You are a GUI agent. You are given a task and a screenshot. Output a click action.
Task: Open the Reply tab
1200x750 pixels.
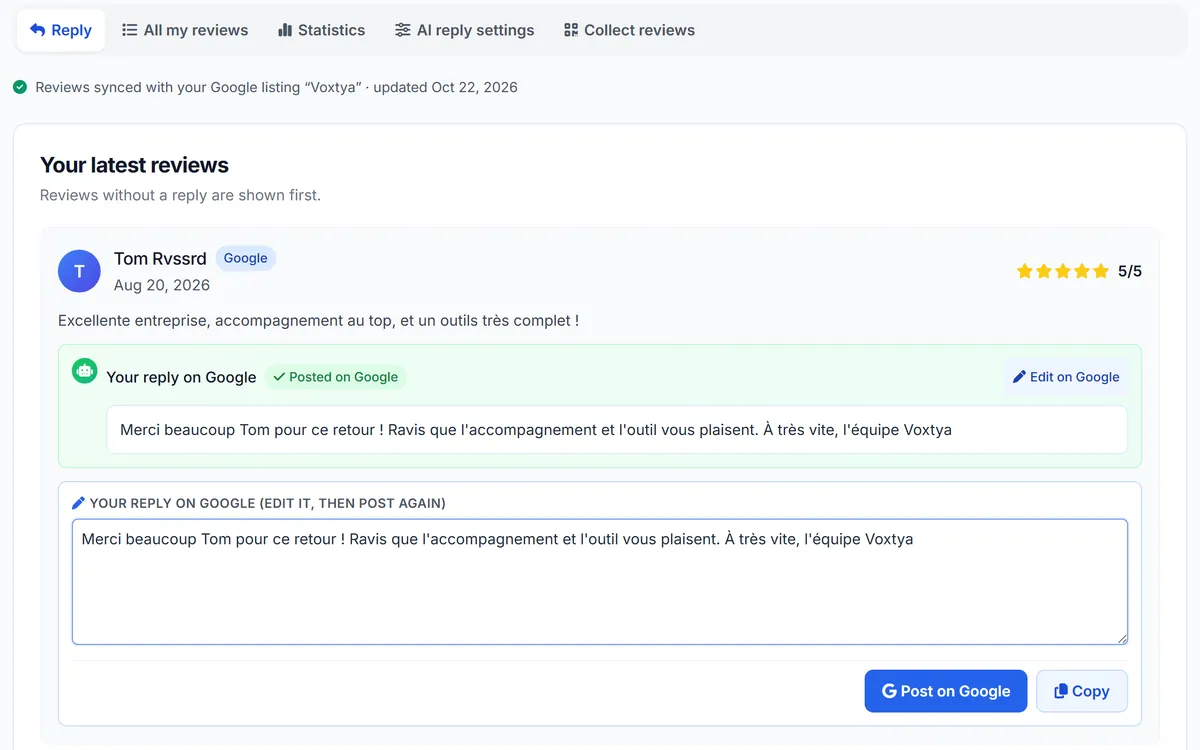tap(61, 30)
